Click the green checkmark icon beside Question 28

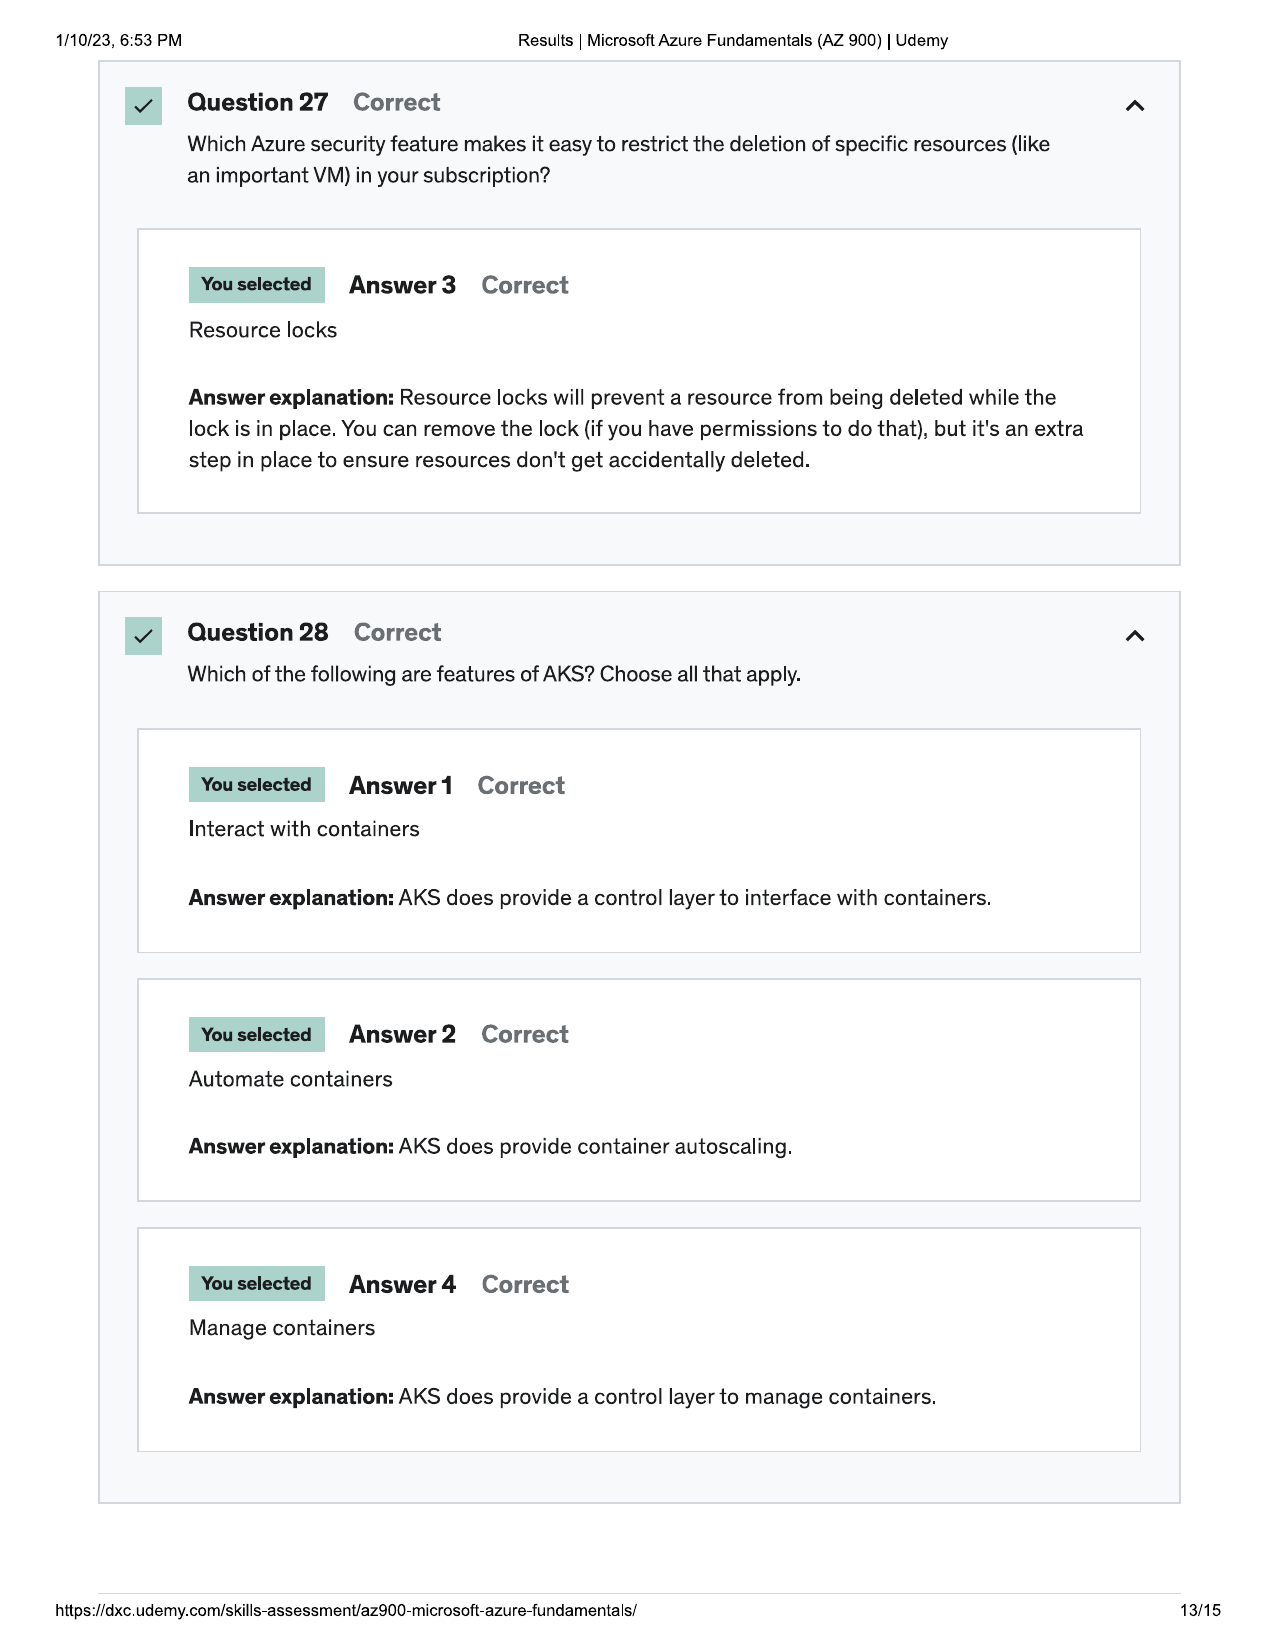coord(143,636)
